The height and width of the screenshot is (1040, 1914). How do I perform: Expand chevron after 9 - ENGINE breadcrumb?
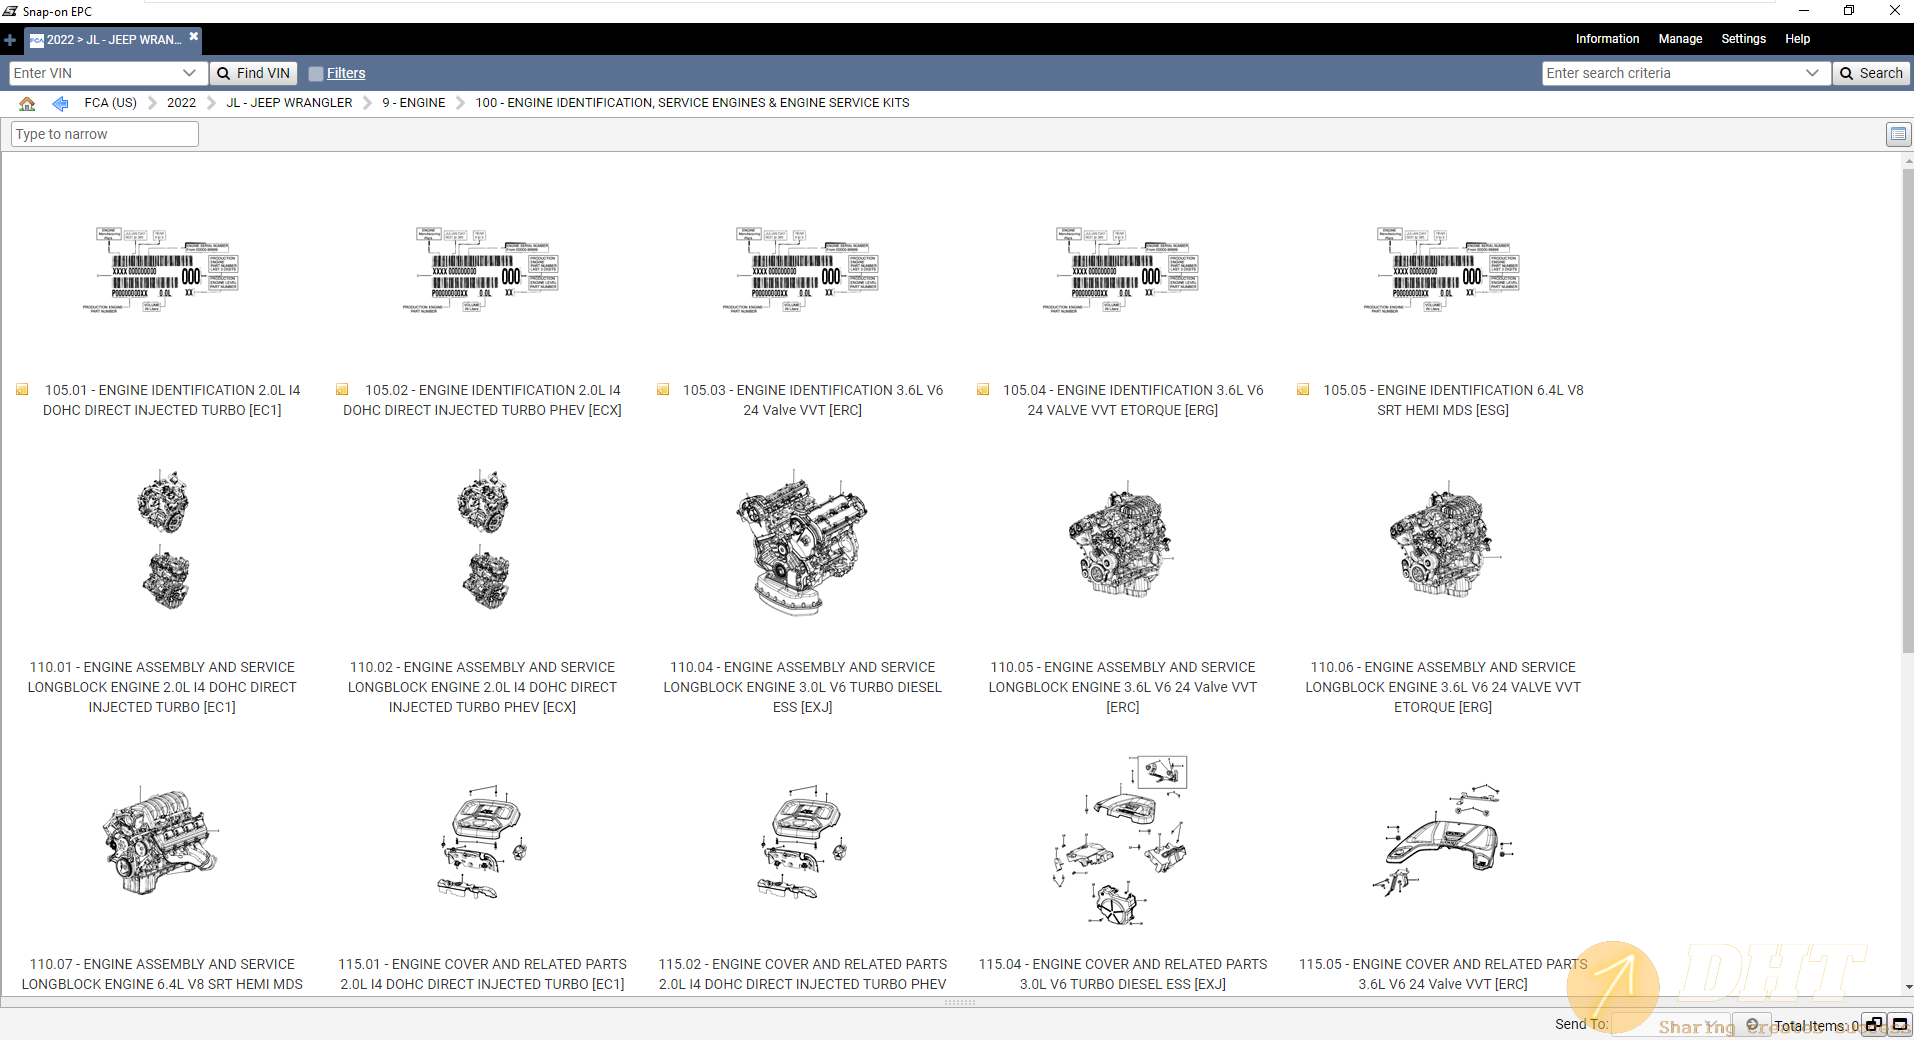pos(460,103)
